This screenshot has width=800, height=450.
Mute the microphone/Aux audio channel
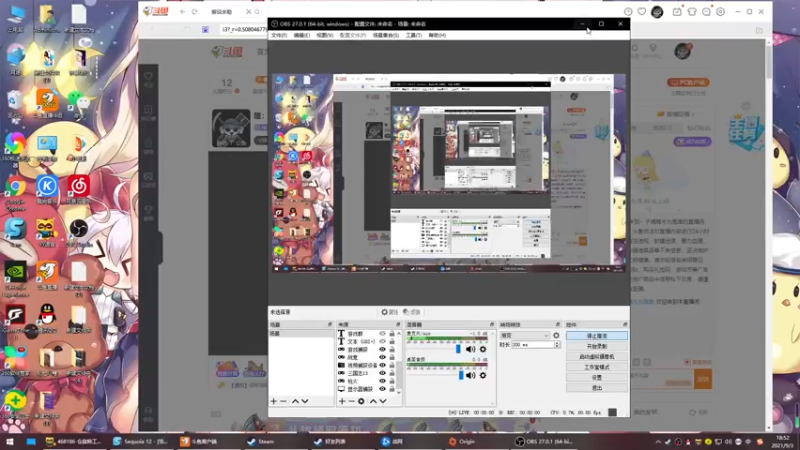pos(470,349)
